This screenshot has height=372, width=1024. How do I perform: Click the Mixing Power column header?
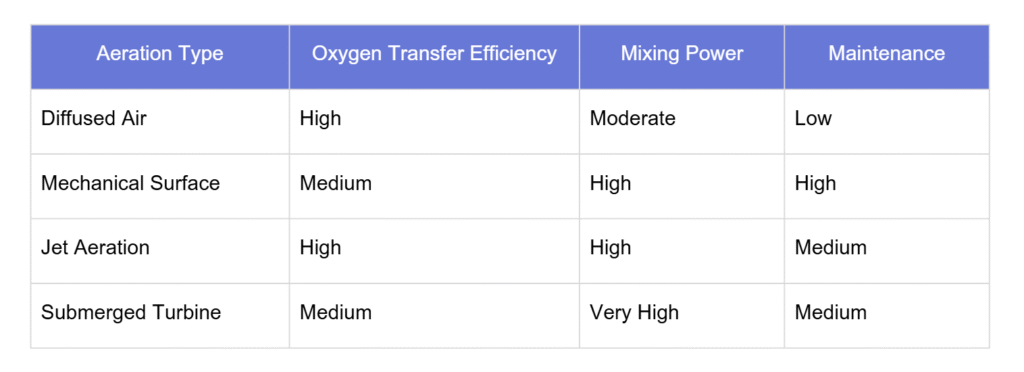pyautogui.click(x=682, y=57)
